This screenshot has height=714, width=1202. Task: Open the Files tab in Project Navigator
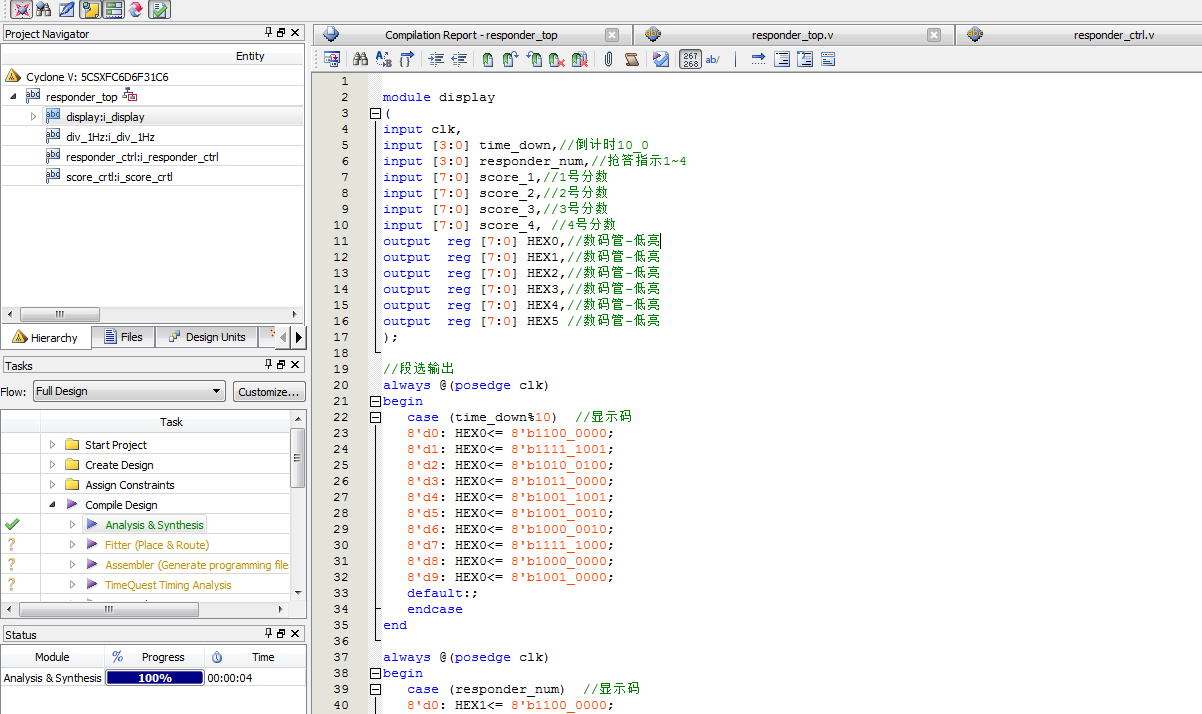point(122,338)
